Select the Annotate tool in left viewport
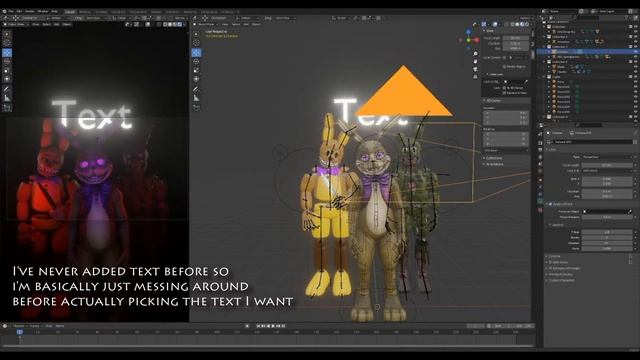The image size is (640, 360). pyautogui.click(x=7, y=89)
